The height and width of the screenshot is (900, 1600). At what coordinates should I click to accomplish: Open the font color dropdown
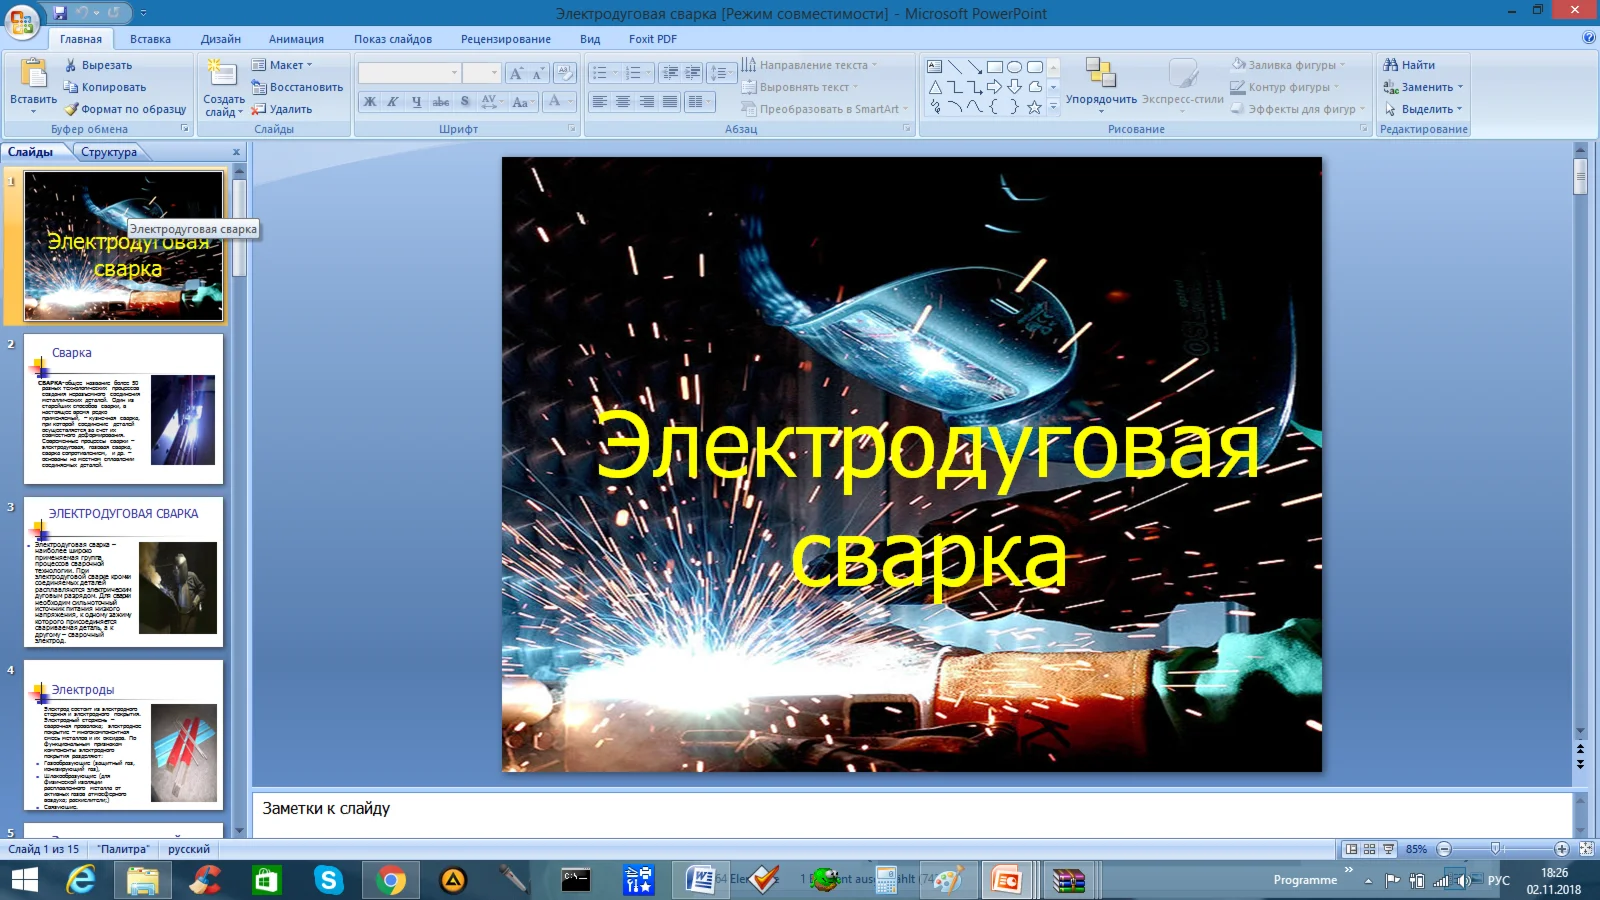tap(560, 101)
